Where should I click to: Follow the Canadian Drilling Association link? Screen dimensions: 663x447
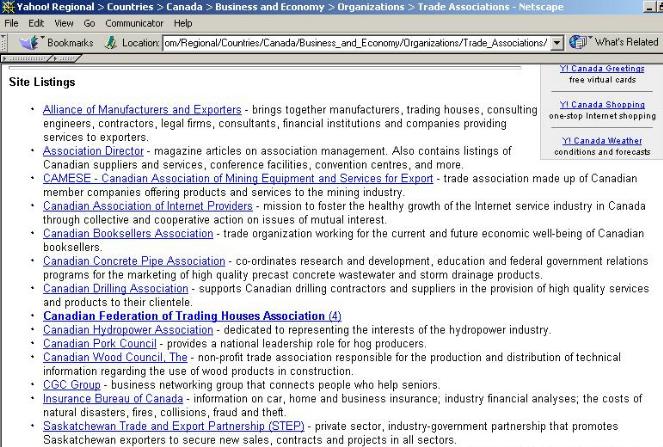click(x=115, y=288)
